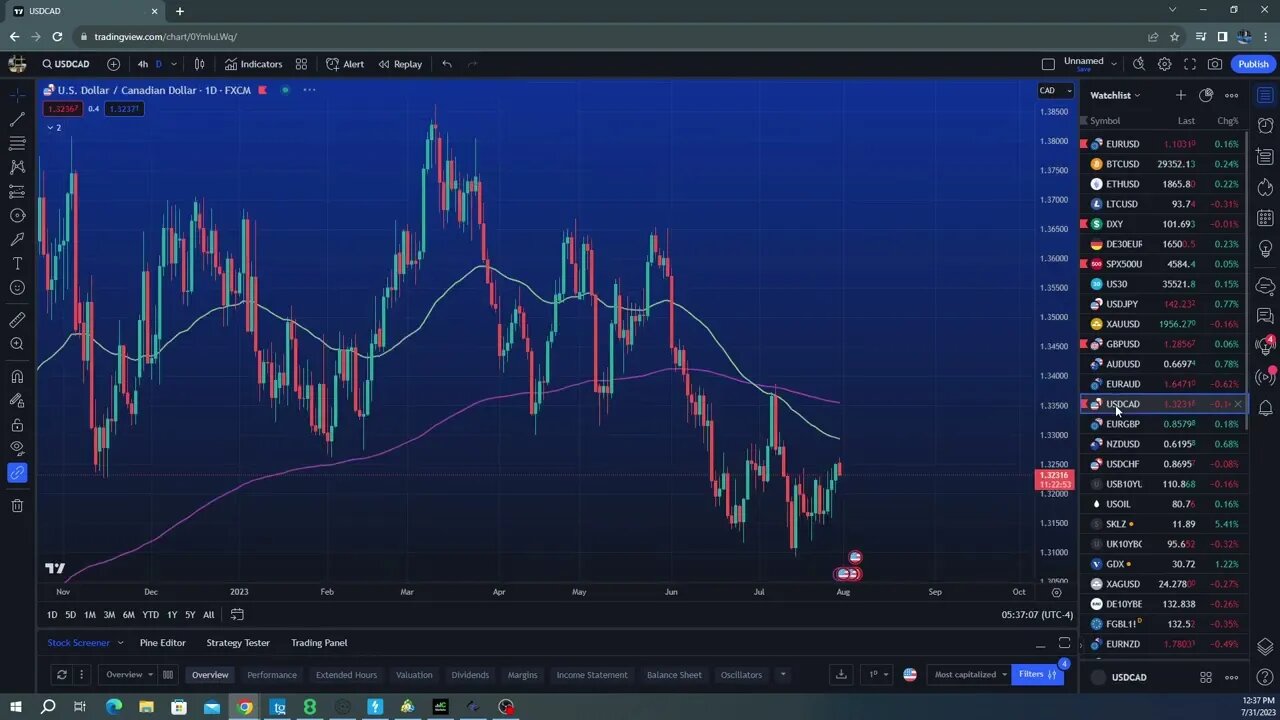Open alerts alarm clock sidebar icon

tap(1265, 126)
